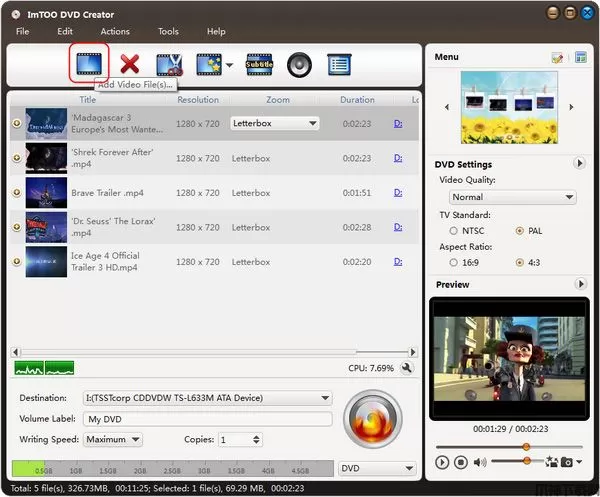Select NTSC TV standard
600x497 pixels.
[454, 231]
